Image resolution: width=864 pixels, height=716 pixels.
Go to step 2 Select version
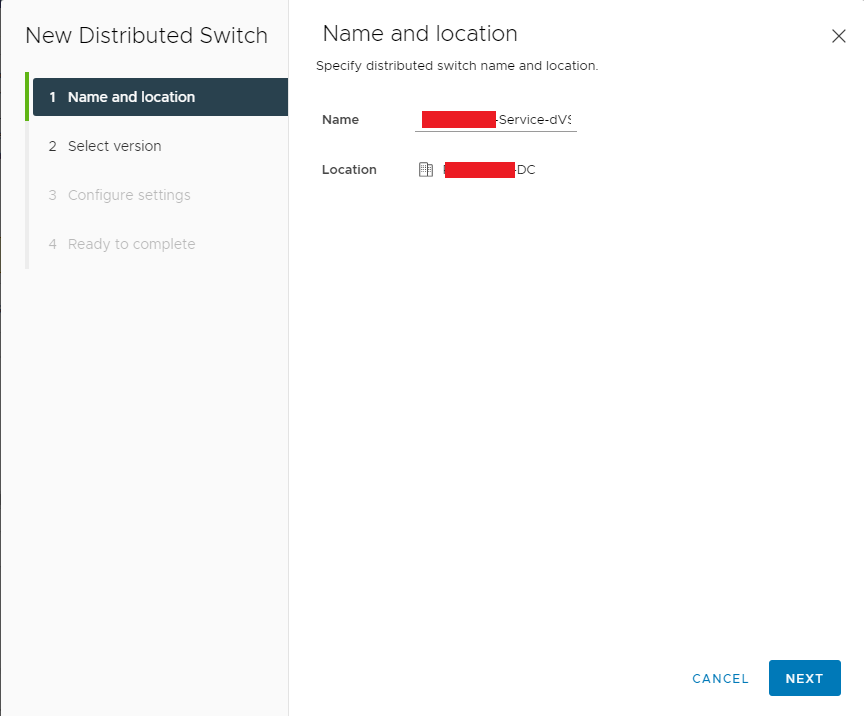160,146
